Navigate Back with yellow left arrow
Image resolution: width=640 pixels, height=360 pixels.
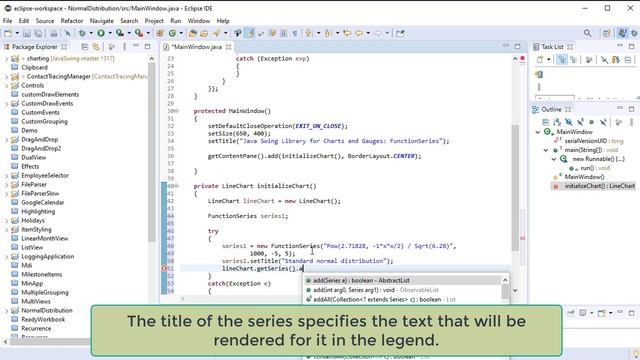pos(359,33)
